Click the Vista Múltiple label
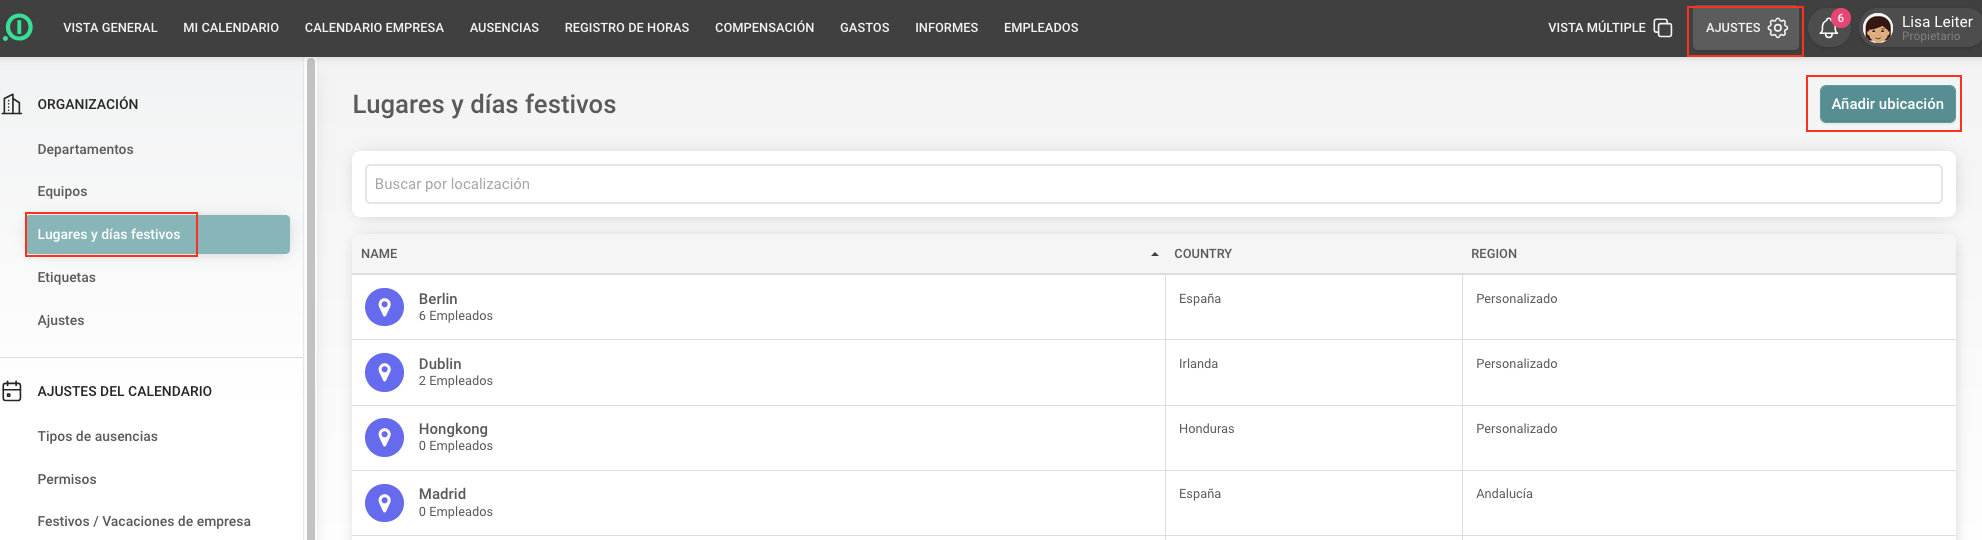 point(1596,28)
